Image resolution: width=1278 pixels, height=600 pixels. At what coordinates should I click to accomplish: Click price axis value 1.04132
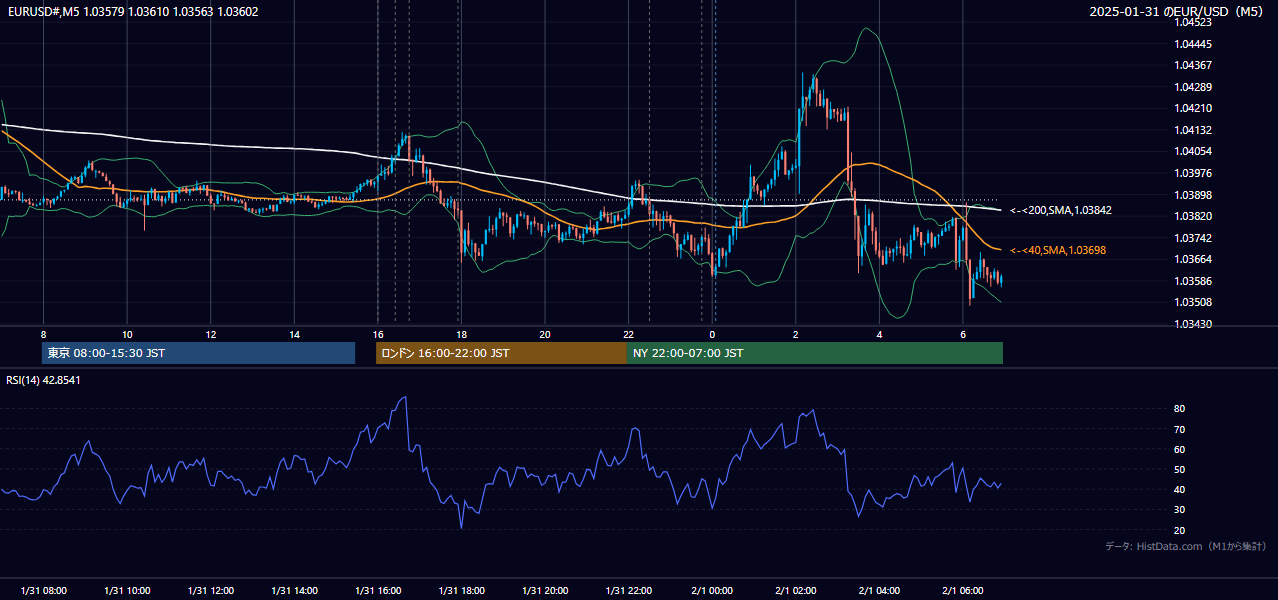pyautogui.click(x=1193, y=130)
